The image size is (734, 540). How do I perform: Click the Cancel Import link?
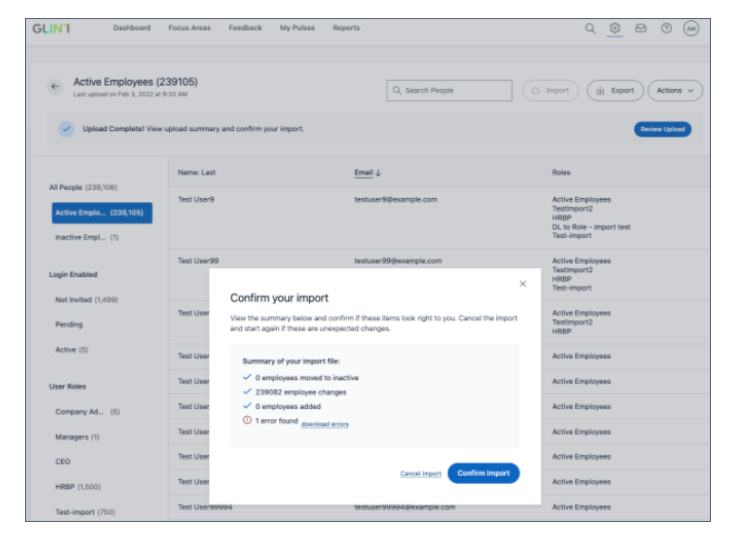coord(420,474)
